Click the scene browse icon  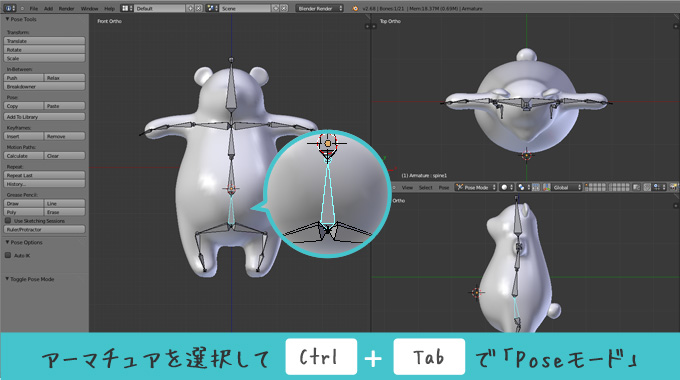(x=212, y=8)
